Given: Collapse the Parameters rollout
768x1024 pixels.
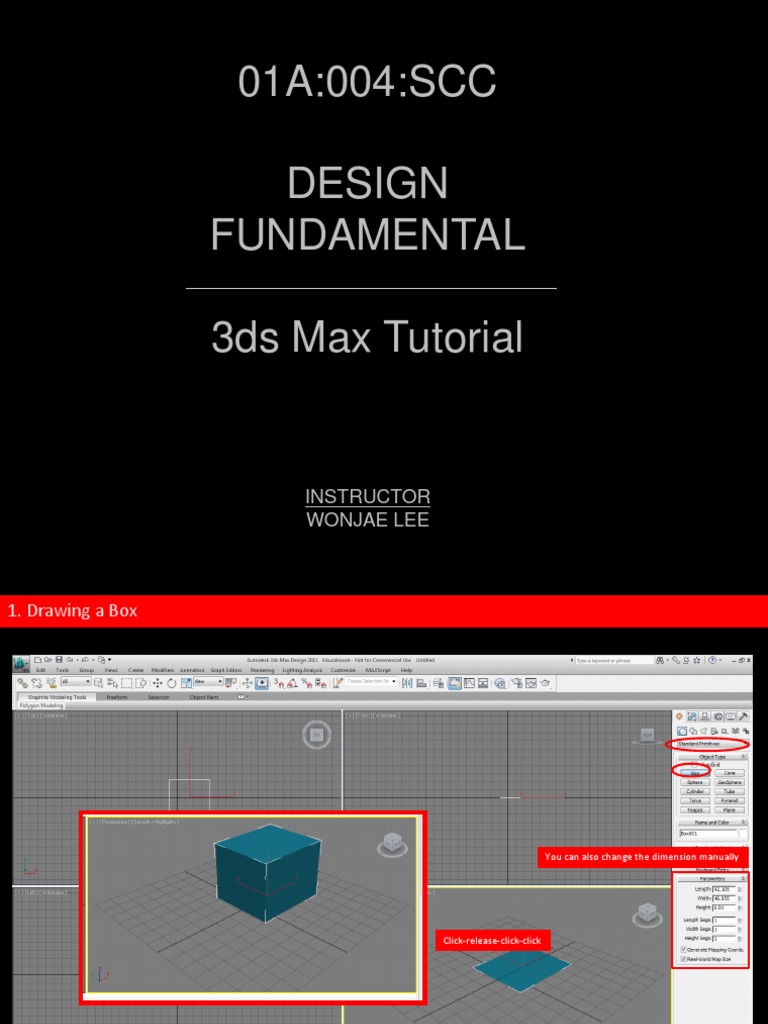Looking at the screenshot, I should pyautogui.click(x=711, y=878).
